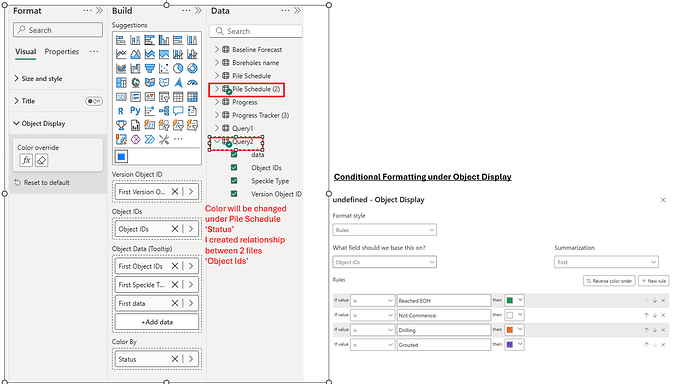Select the treemap visual
690x384 pixels.
121,83
